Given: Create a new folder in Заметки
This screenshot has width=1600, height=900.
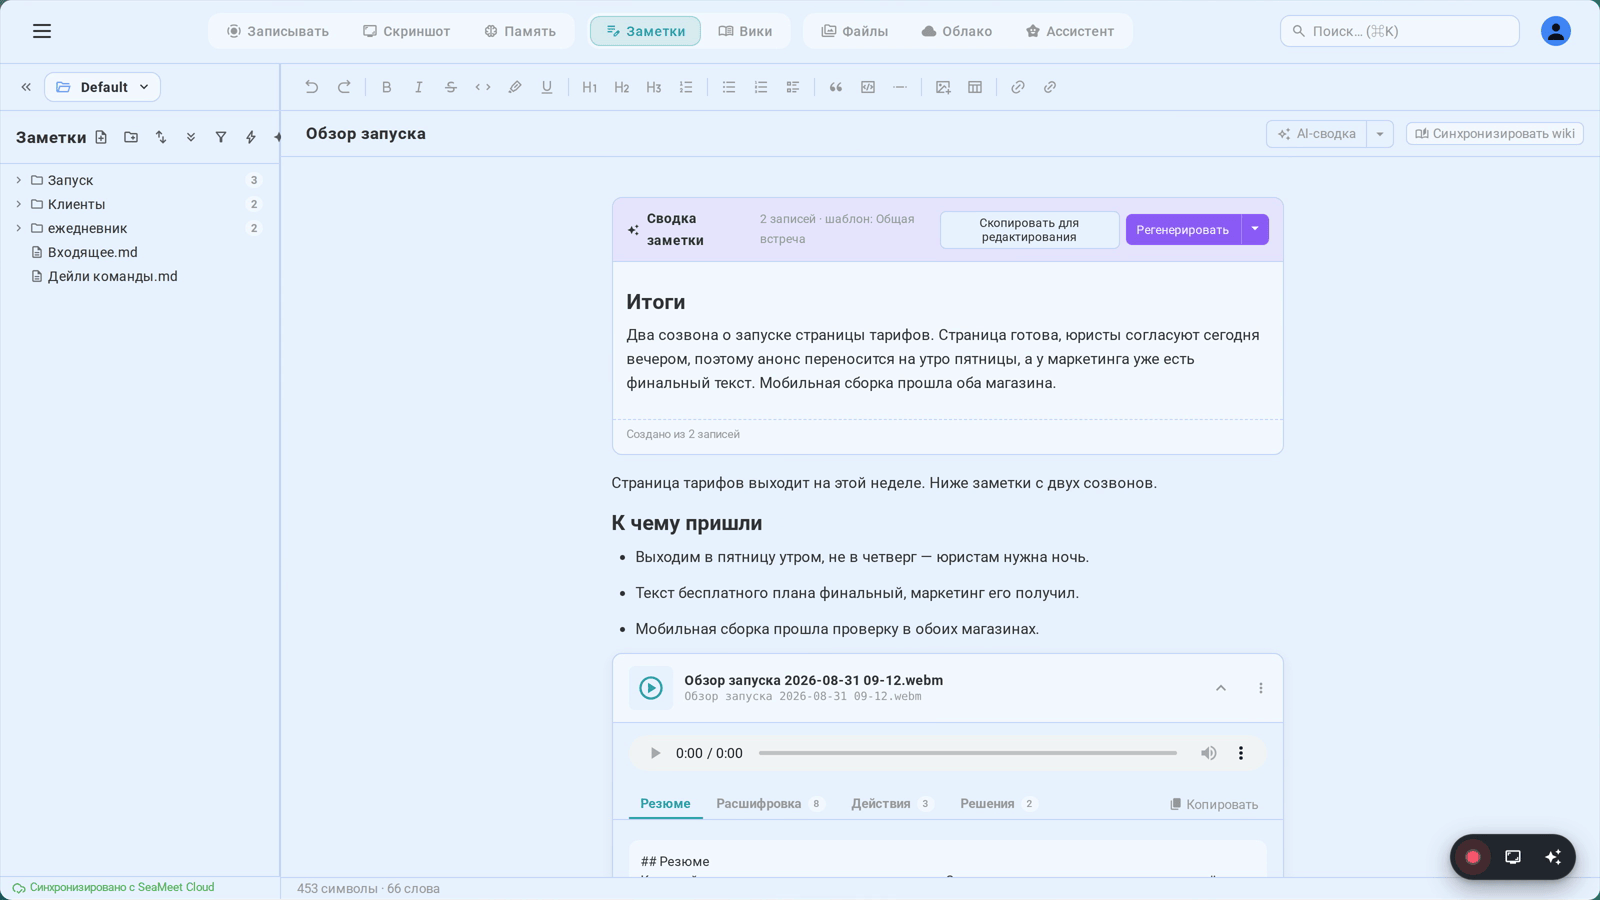Looking at the screenshot, I should 131,137.
